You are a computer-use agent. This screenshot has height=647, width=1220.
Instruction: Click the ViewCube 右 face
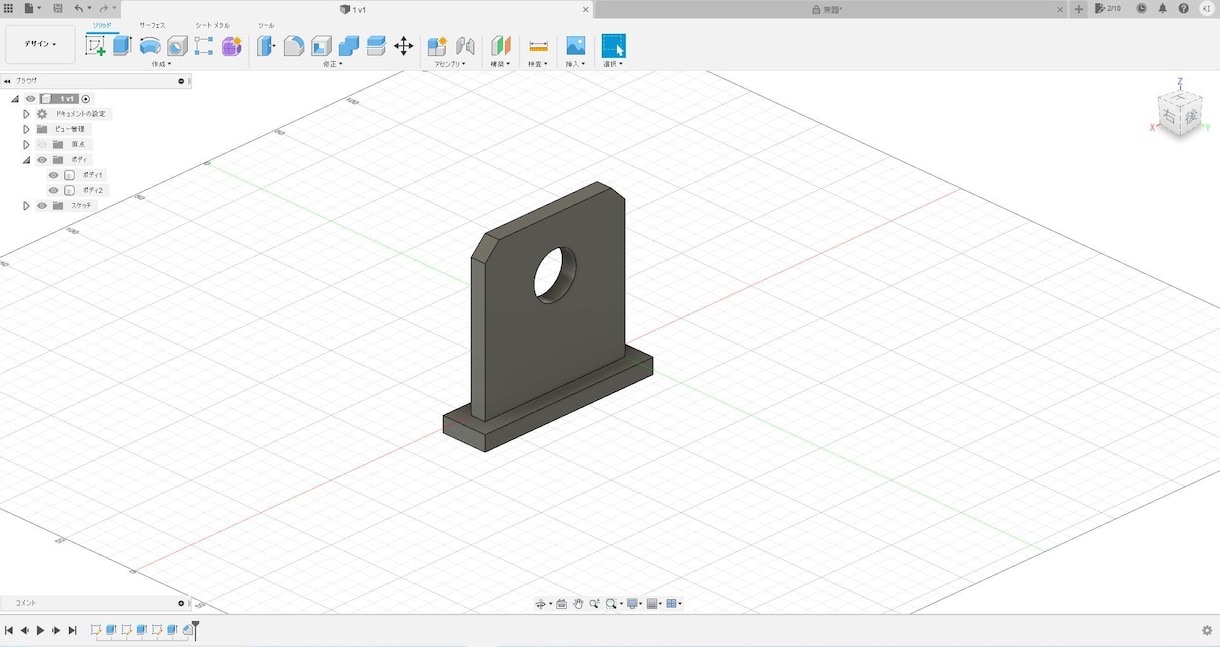point(1169,116)
